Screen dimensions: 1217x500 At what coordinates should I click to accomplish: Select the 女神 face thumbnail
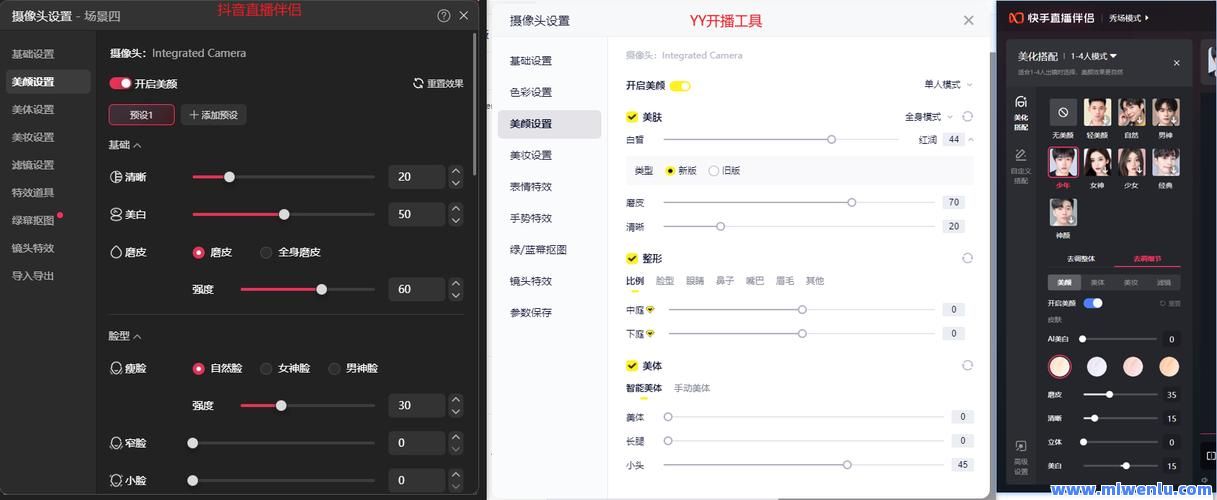coord(1097,162)
